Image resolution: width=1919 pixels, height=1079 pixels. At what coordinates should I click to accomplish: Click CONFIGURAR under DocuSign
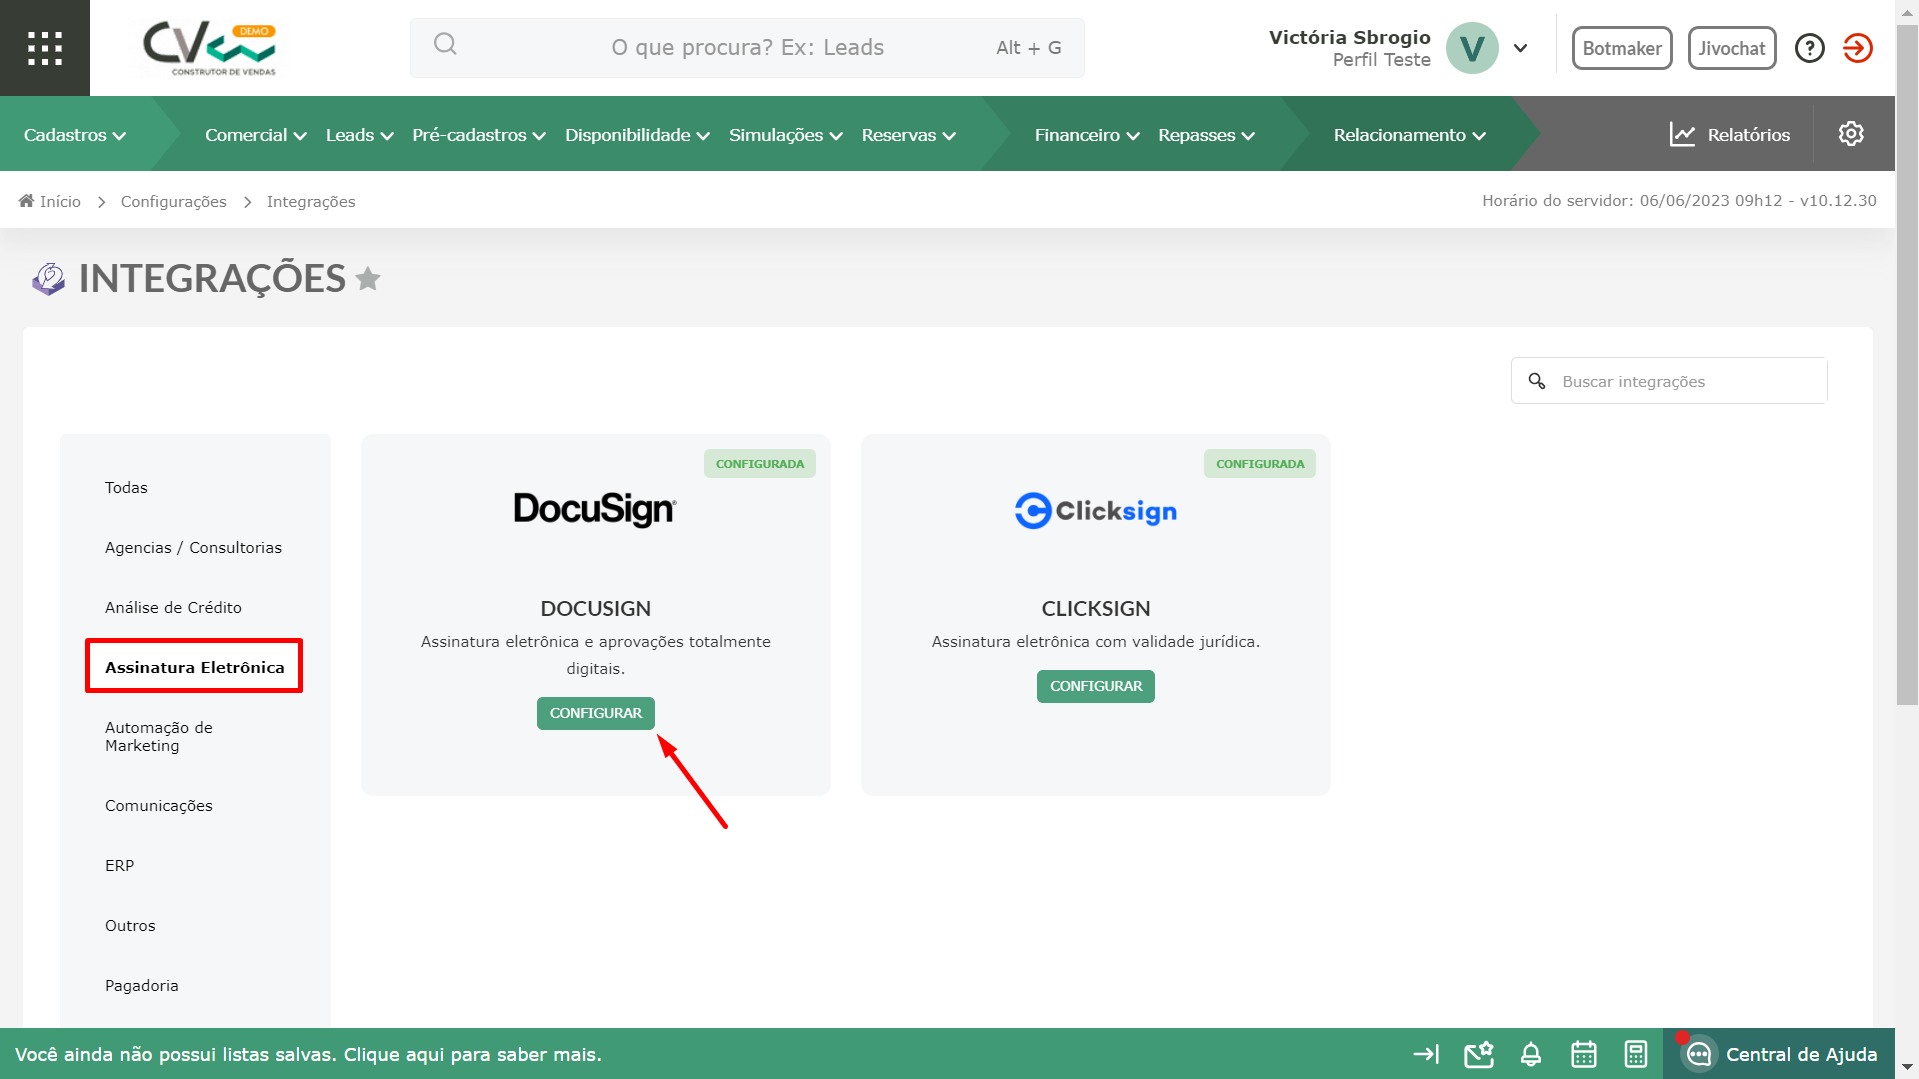click(595, 713)
